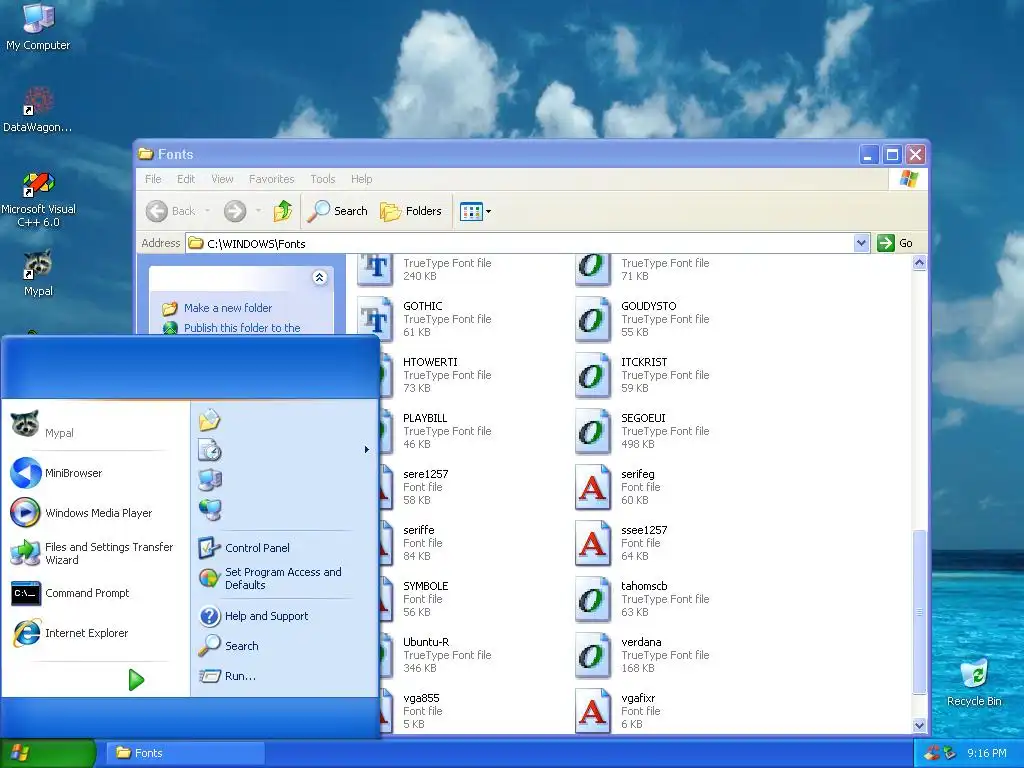Image resolution: width=1024 pixels, height=768 pixels.
Task: Select the vgafixr font file icon
Action: point(592,711)
